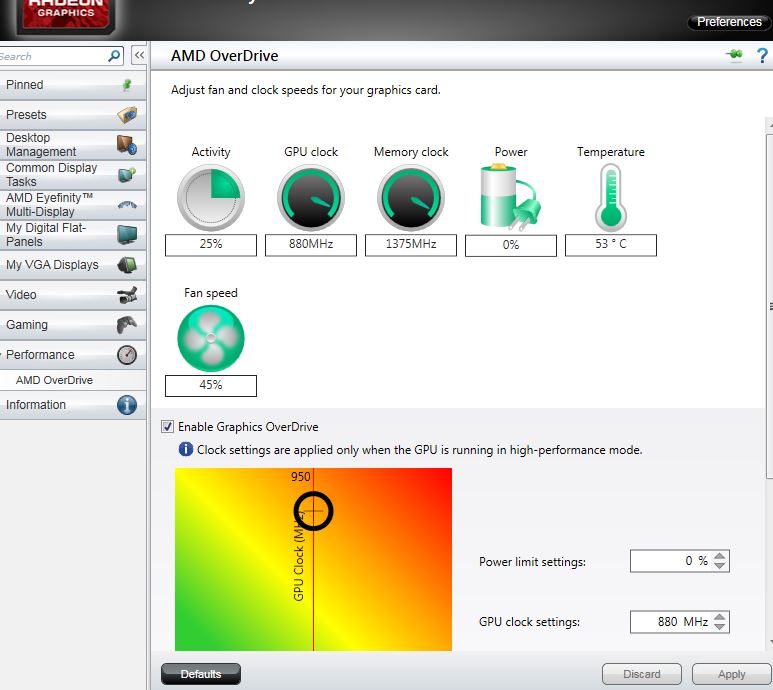Click the Desktop Management icon
The width and height of the screenshot is (773, 690).
coord(127,144)
